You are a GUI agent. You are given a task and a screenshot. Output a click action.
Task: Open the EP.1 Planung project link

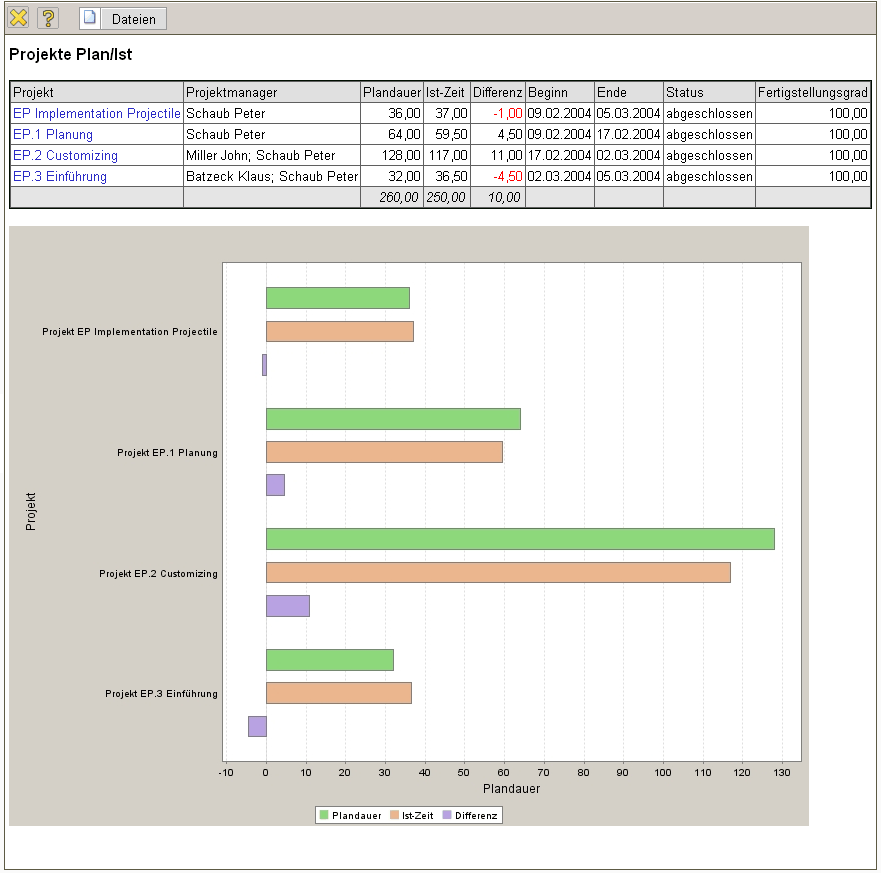(x=53, y=135)
